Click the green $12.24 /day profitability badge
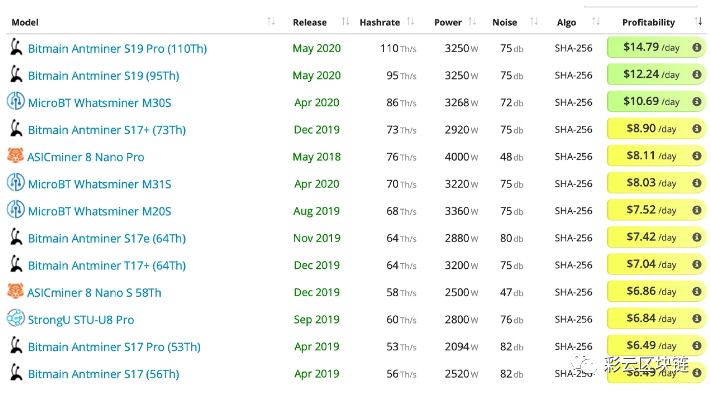The width and height of the screenshot is (711, 395). click(656, 74)
